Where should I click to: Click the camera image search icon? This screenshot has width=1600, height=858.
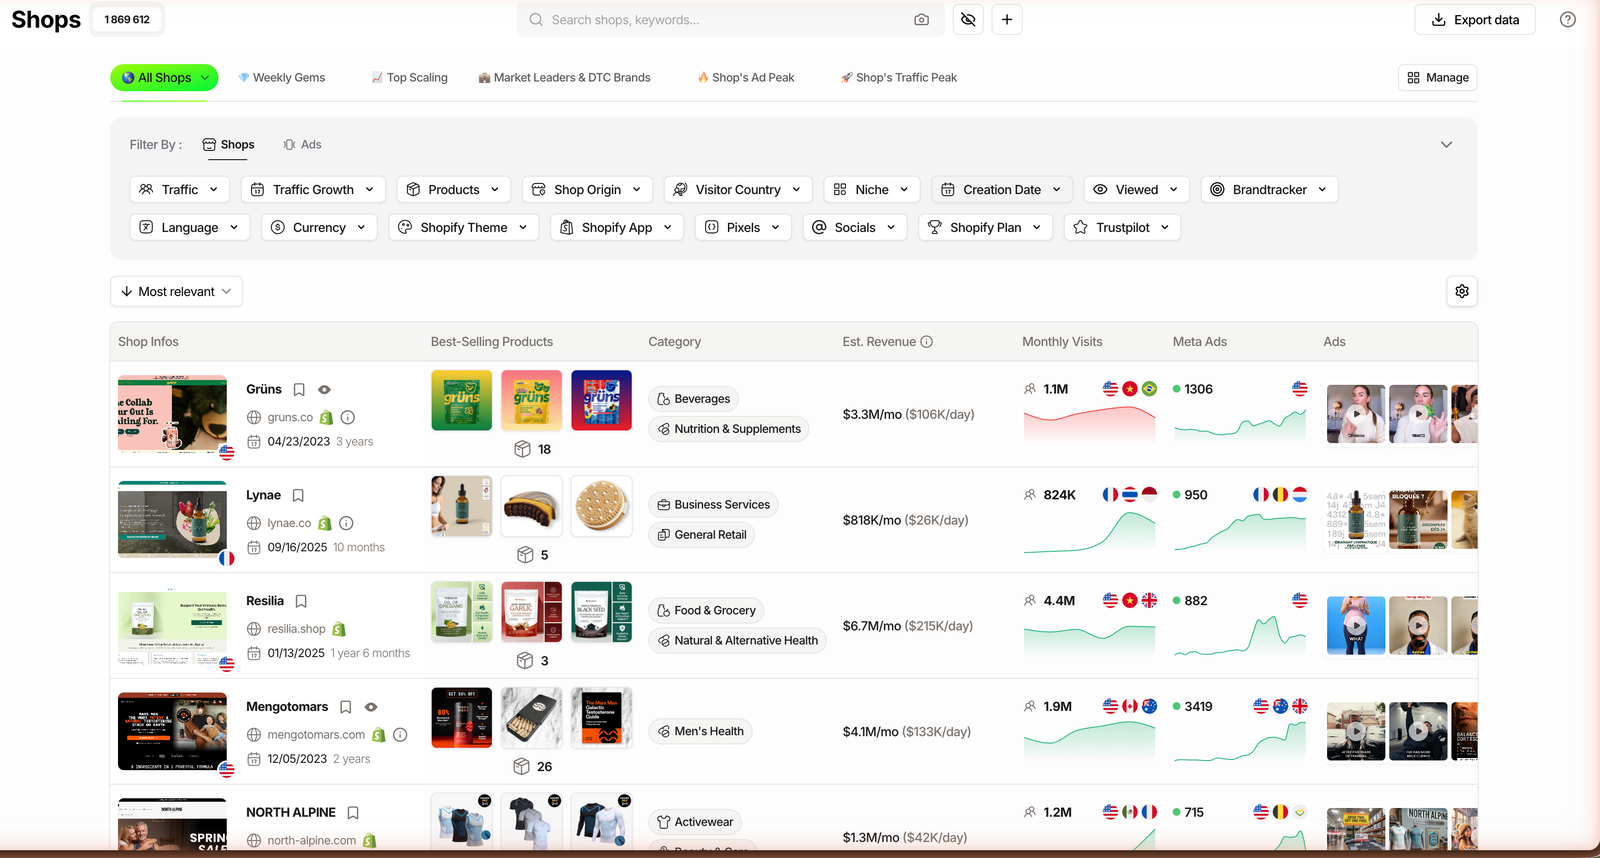pos(921,20)
